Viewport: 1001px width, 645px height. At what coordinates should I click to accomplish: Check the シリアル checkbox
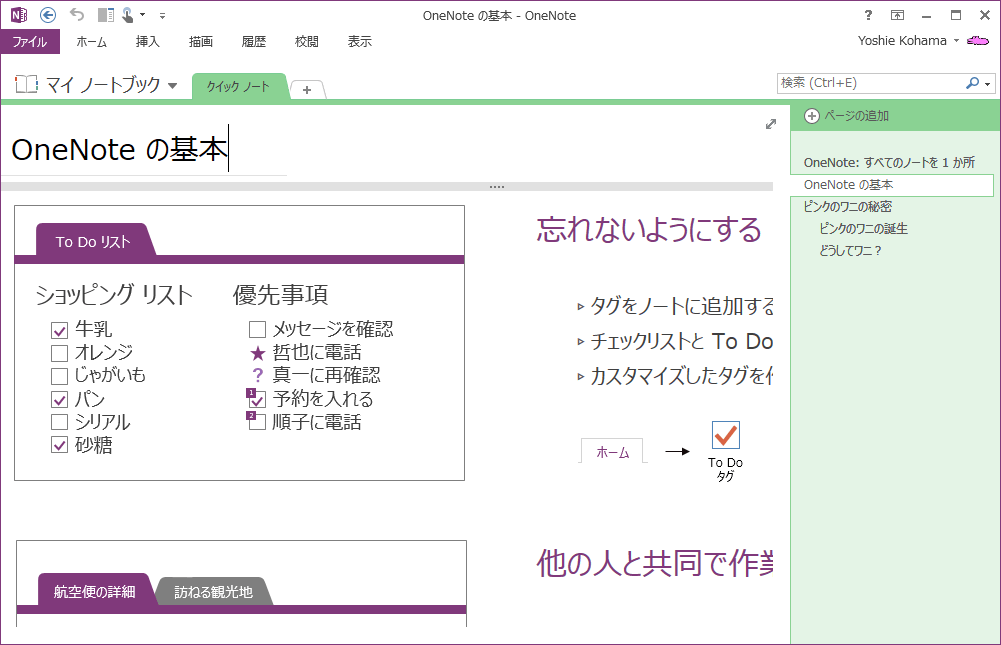pyautogui.click(x=59, y=422)
